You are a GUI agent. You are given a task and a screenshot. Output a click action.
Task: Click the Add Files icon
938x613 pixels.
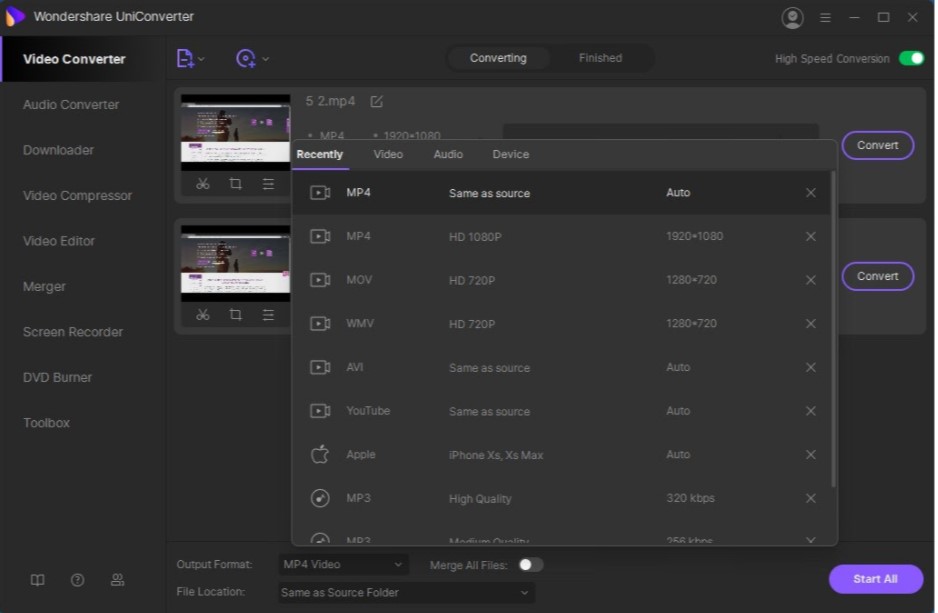click(x=185, y=59)
